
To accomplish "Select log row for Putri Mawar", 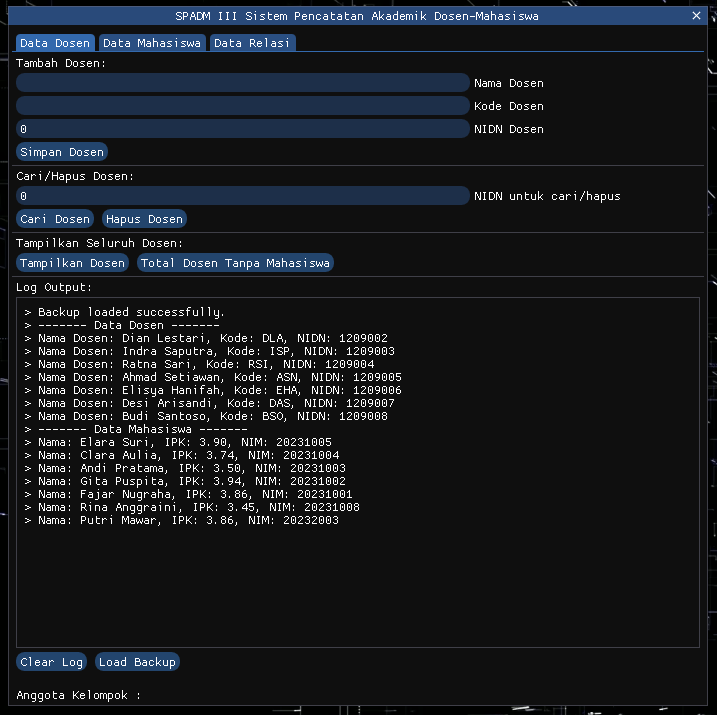I will (x=182, y=521).
